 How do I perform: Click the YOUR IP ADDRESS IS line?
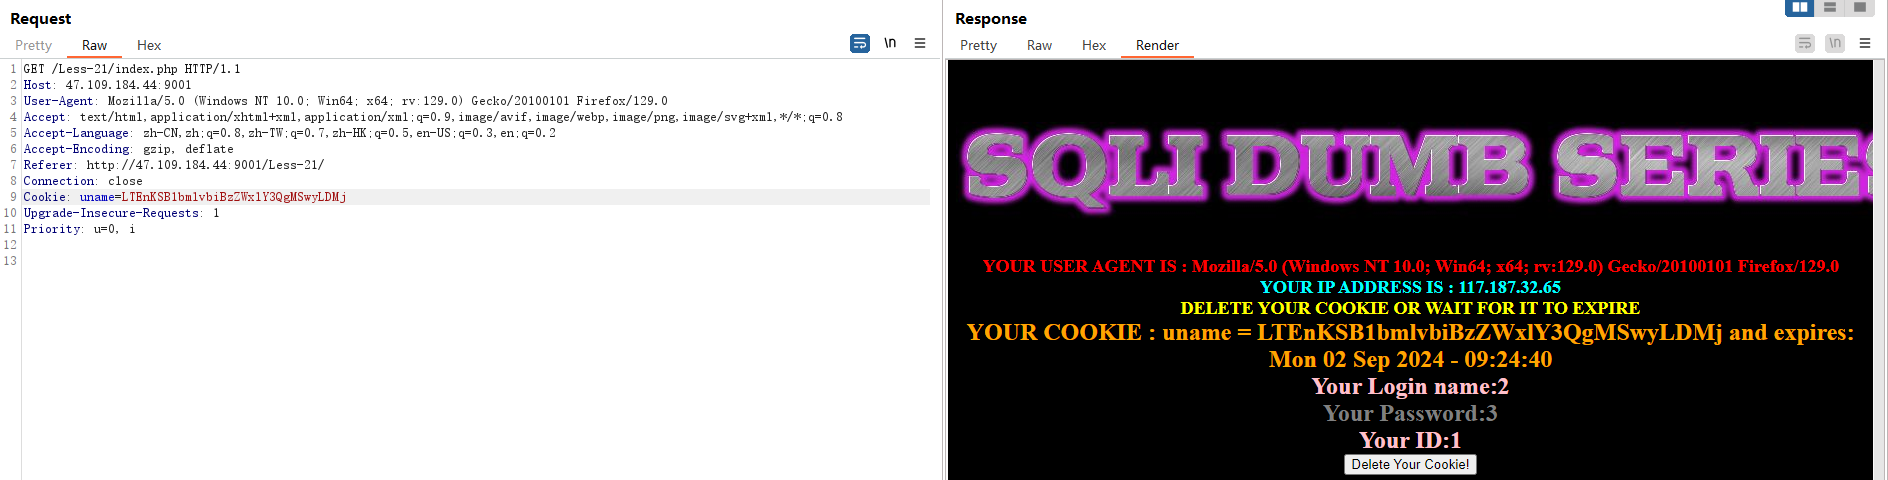tap(1410, 287)
